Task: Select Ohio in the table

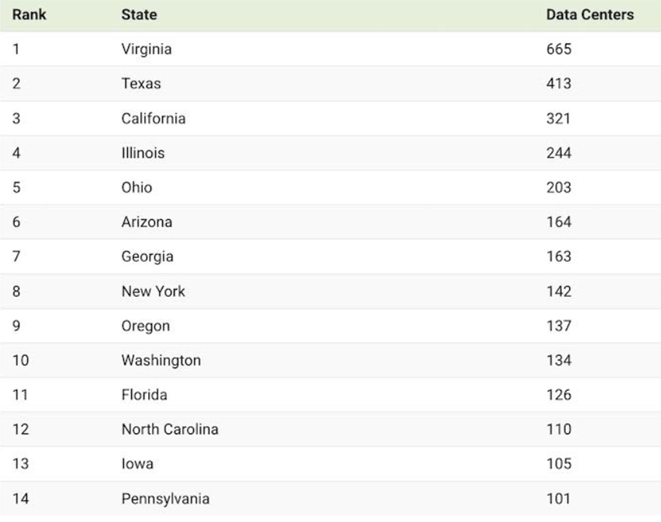Action: click(x=137, y=187)
